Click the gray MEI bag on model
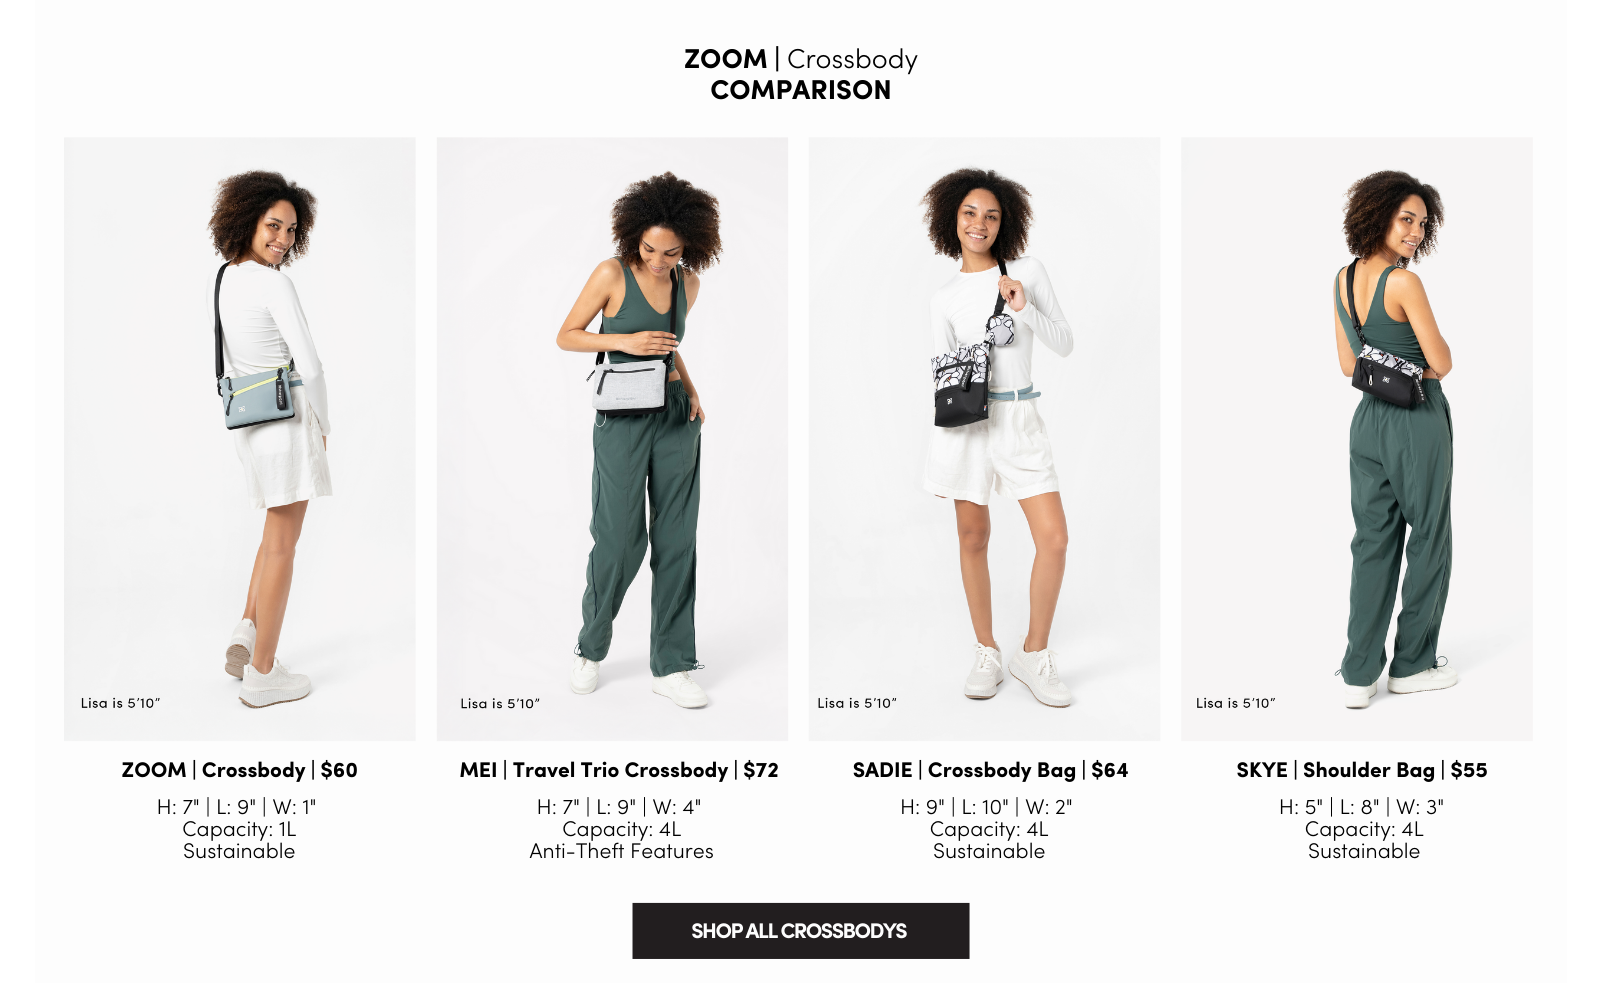Image resolution: width=1600 pixels, height=1000 pixels. pos(630,385)
